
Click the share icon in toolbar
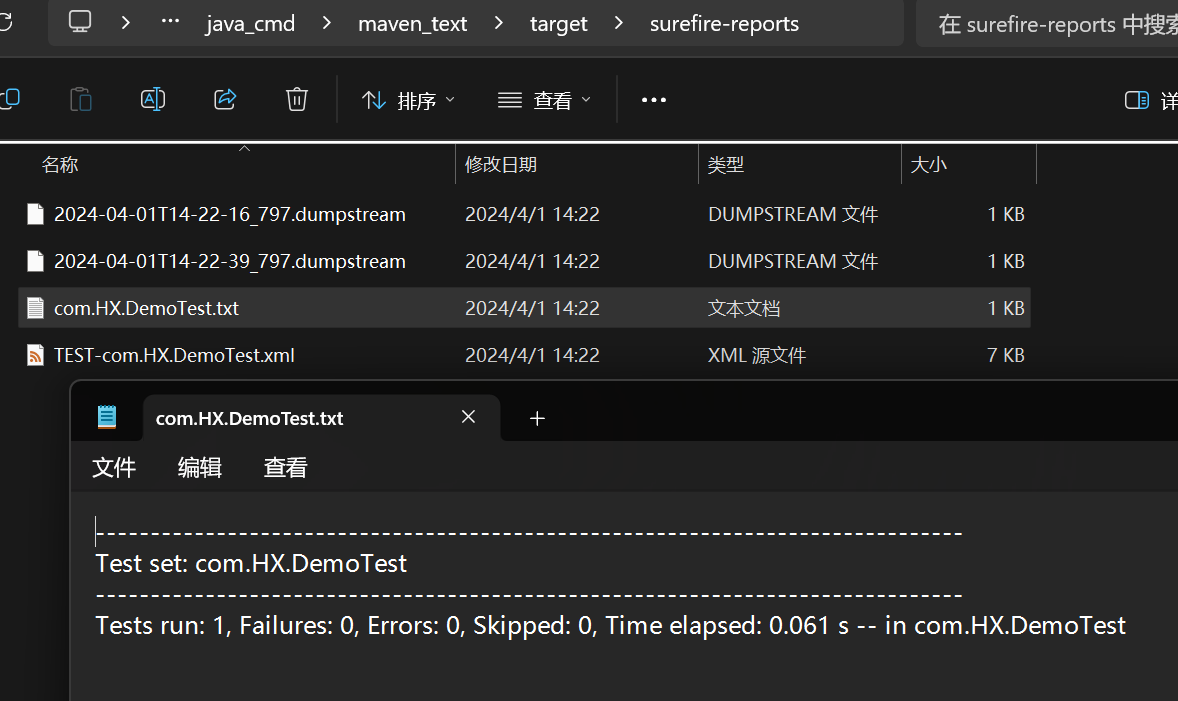225,99
